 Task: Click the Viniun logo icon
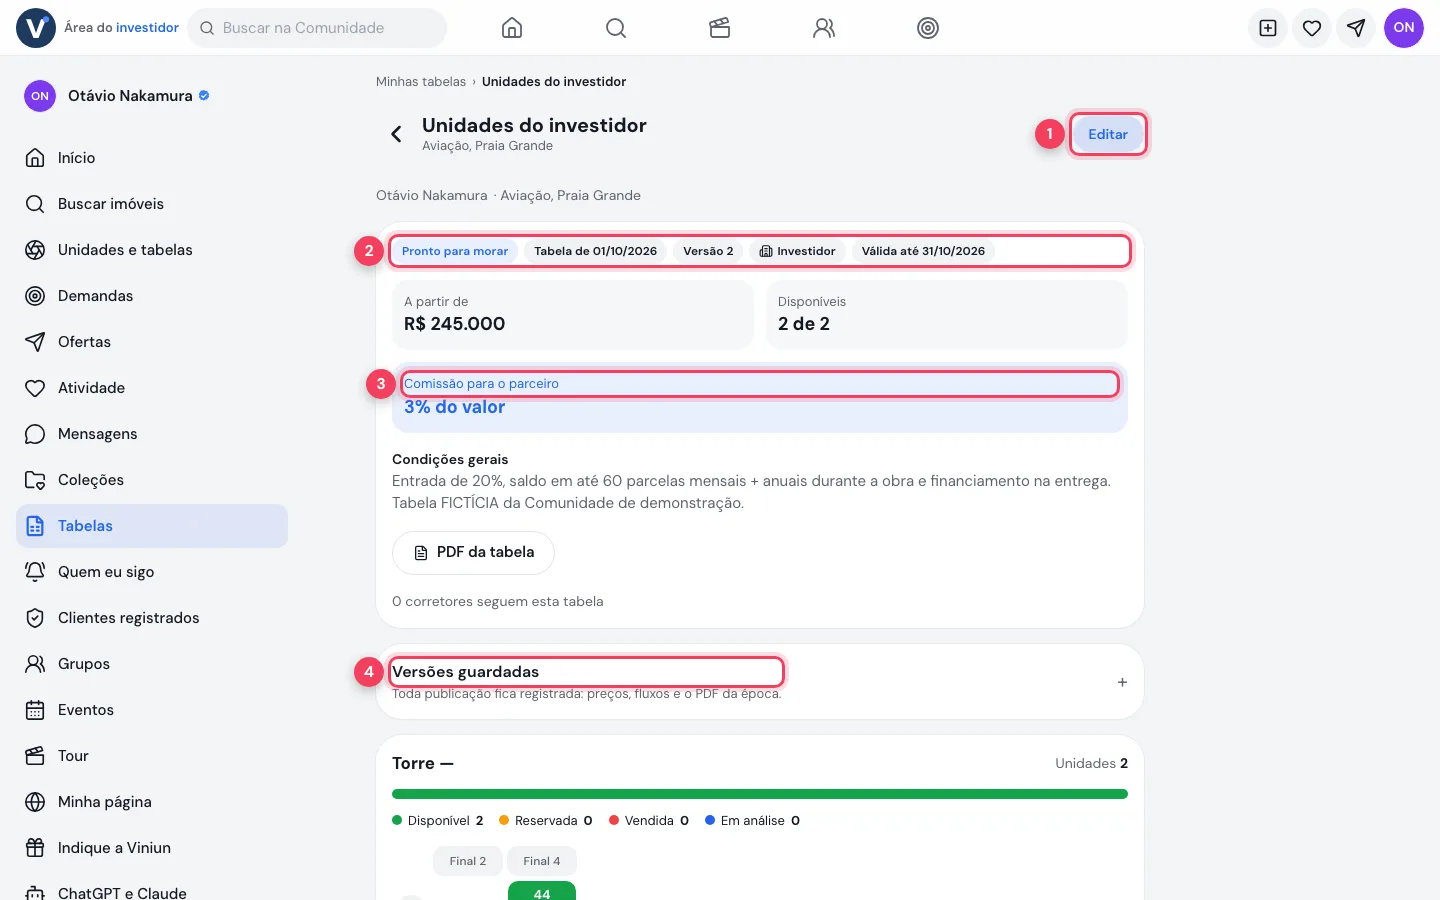(x=36, y=28)
